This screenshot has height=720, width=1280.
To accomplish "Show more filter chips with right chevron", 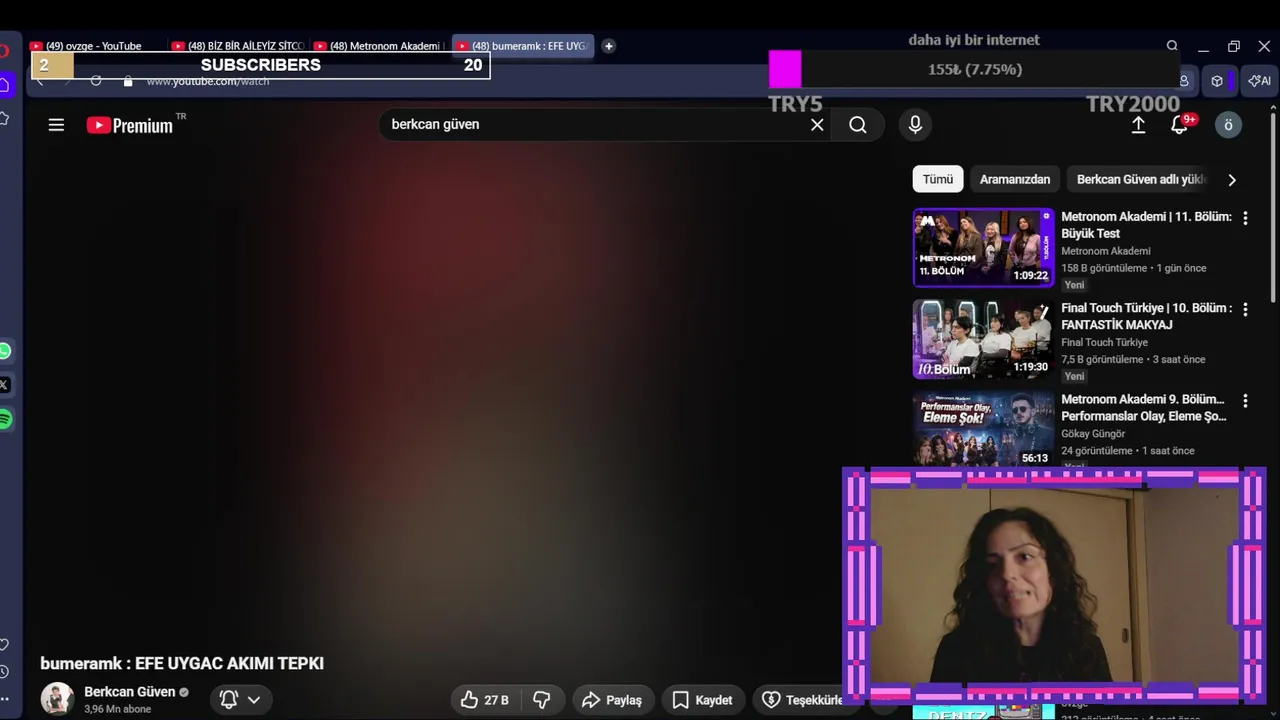I will (x=1232, y=180).
